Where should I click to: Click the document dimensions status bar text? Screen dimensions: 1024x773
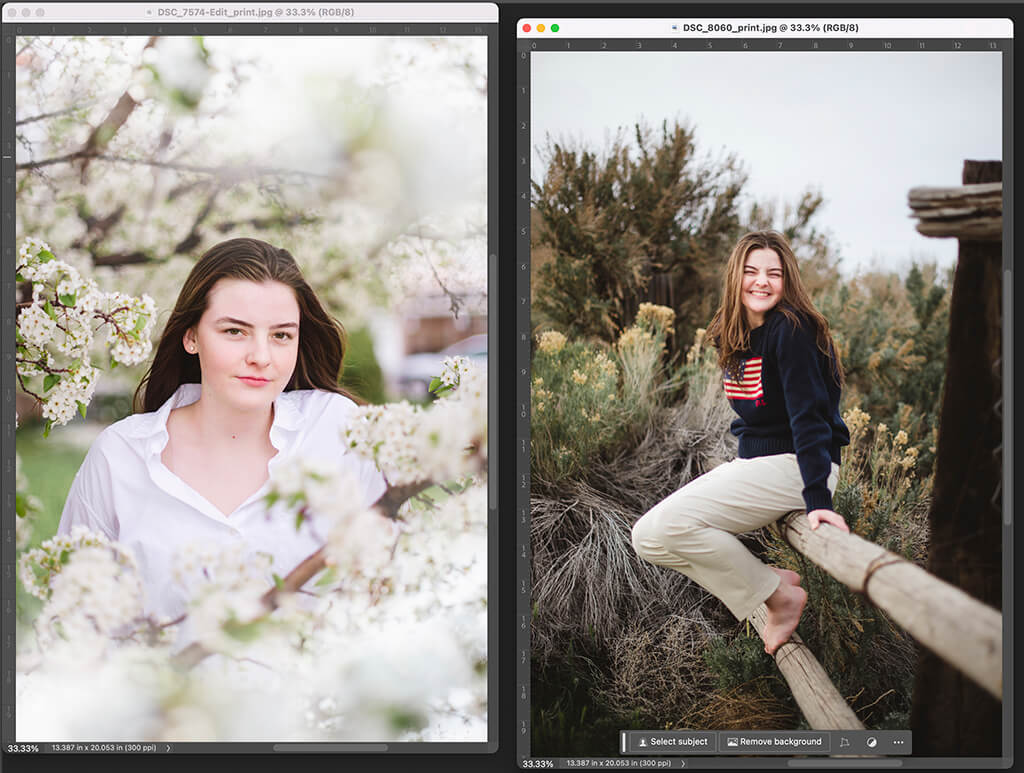click(105, 746)
